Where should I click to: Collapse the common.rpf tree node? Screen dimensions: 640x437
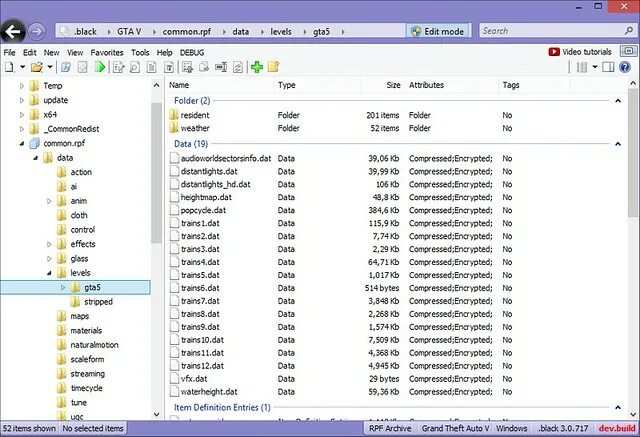(x=22, y=144)
